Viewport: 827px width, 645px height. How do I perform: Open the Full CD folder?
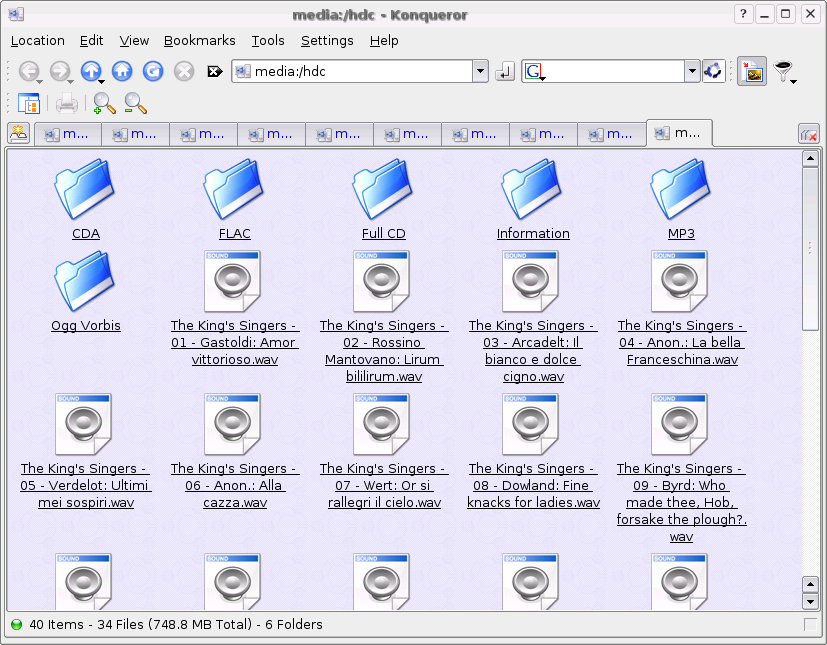(x=383, y=199)
